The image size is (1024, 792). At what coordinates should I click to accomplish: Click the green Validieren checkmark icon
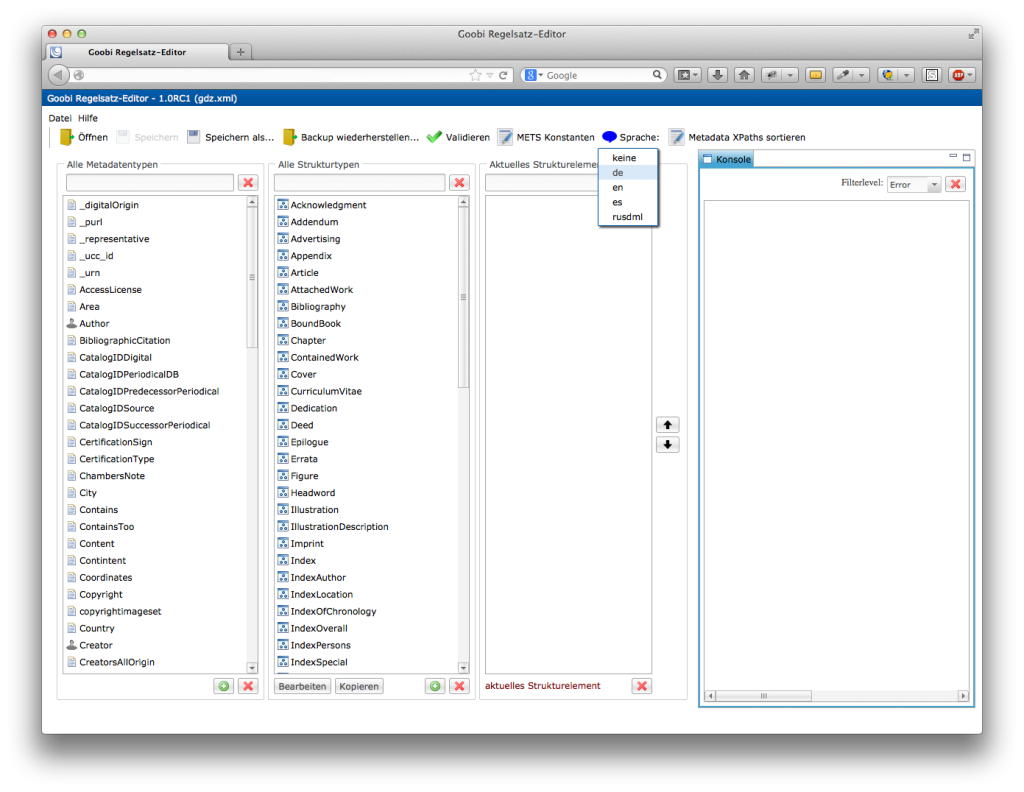coord(434,137)
